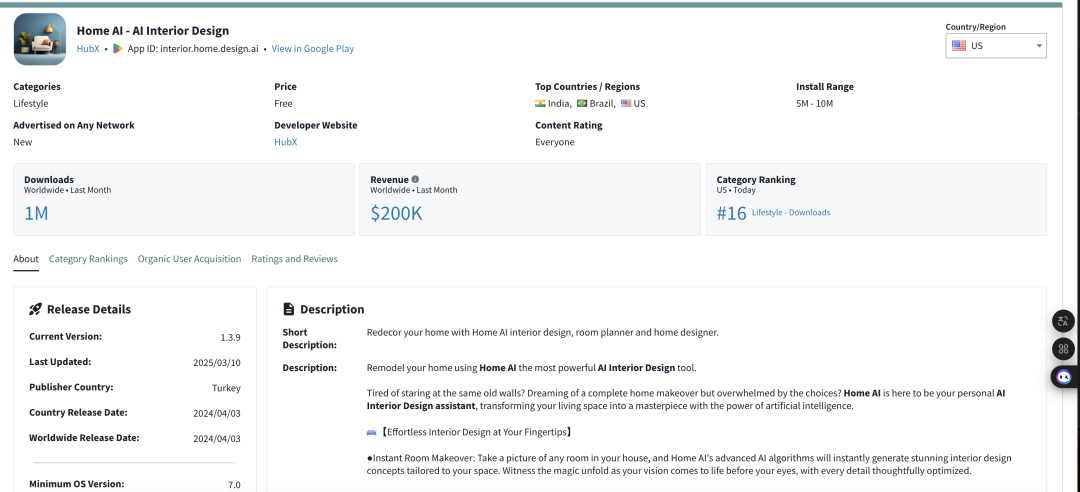Click the Google Play store icon
The height and width of the screenshot is (492, 1080).
tap(118, 49)
